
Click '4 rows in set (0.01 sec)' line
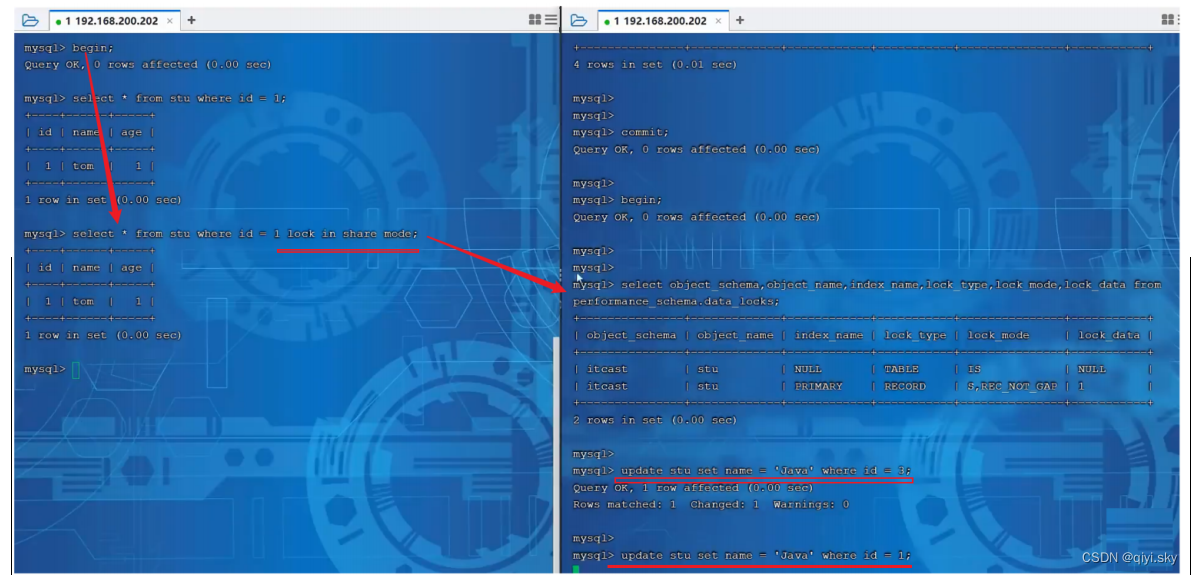655,65
